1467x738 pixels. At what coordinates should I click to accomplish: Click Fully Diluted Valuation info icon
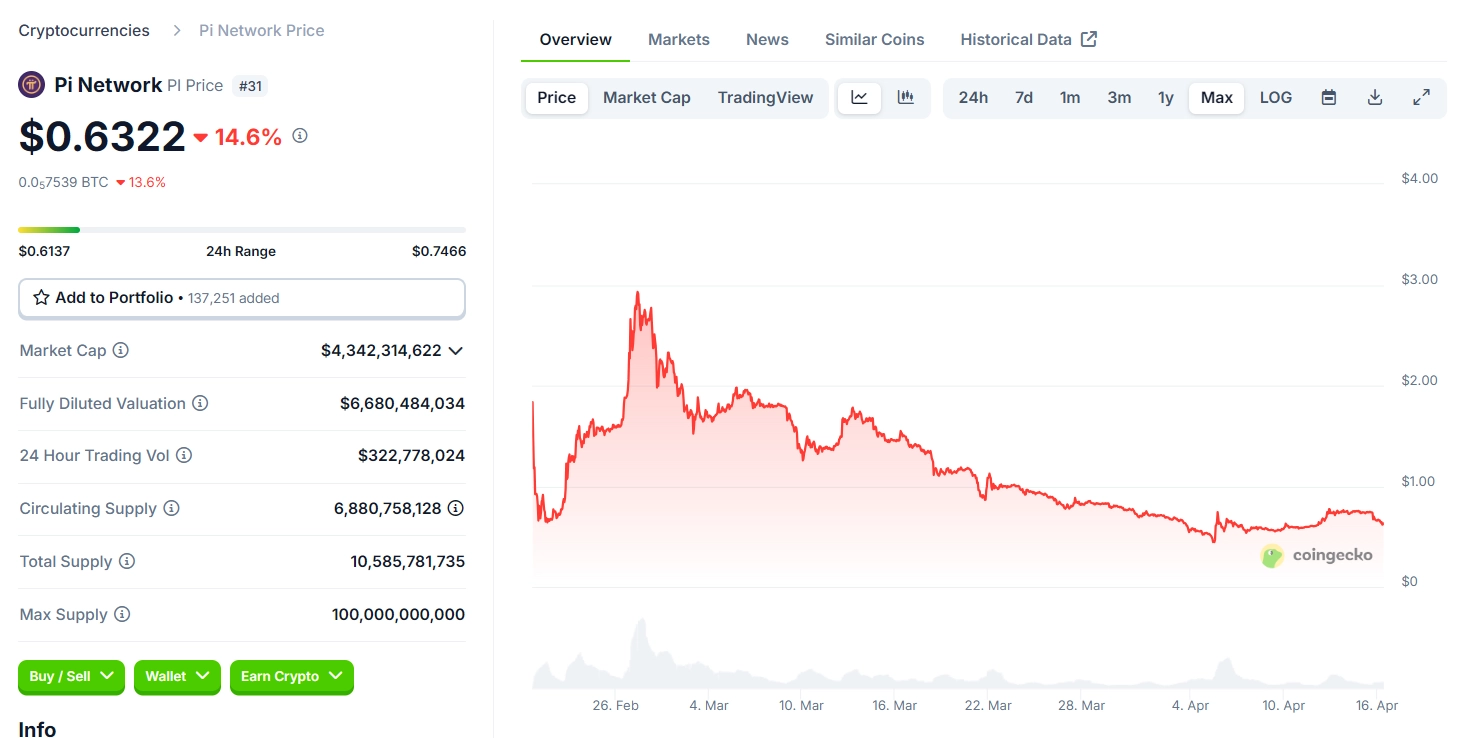point(200,403)
